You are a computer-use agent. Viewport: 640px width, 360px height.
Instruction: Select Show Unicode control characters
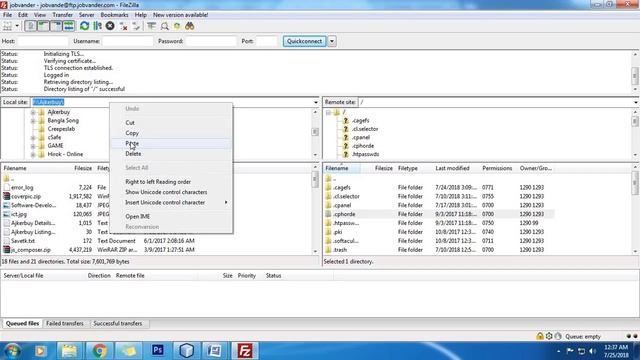pos(171,192)
